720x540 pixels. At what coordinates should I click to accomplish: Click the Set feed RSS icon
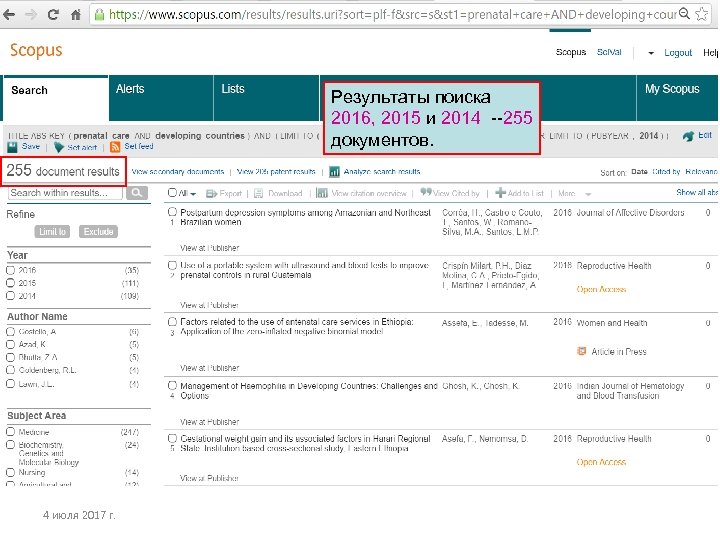[x=115, y=146]
